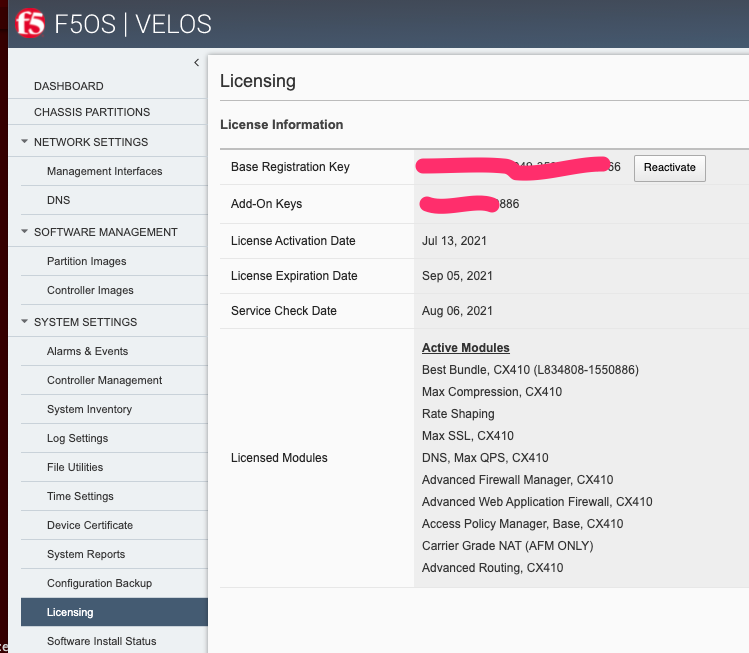This screenshot has width=749, height=653.
Task: Open the DNS settings page
Action: coord(58,200)
